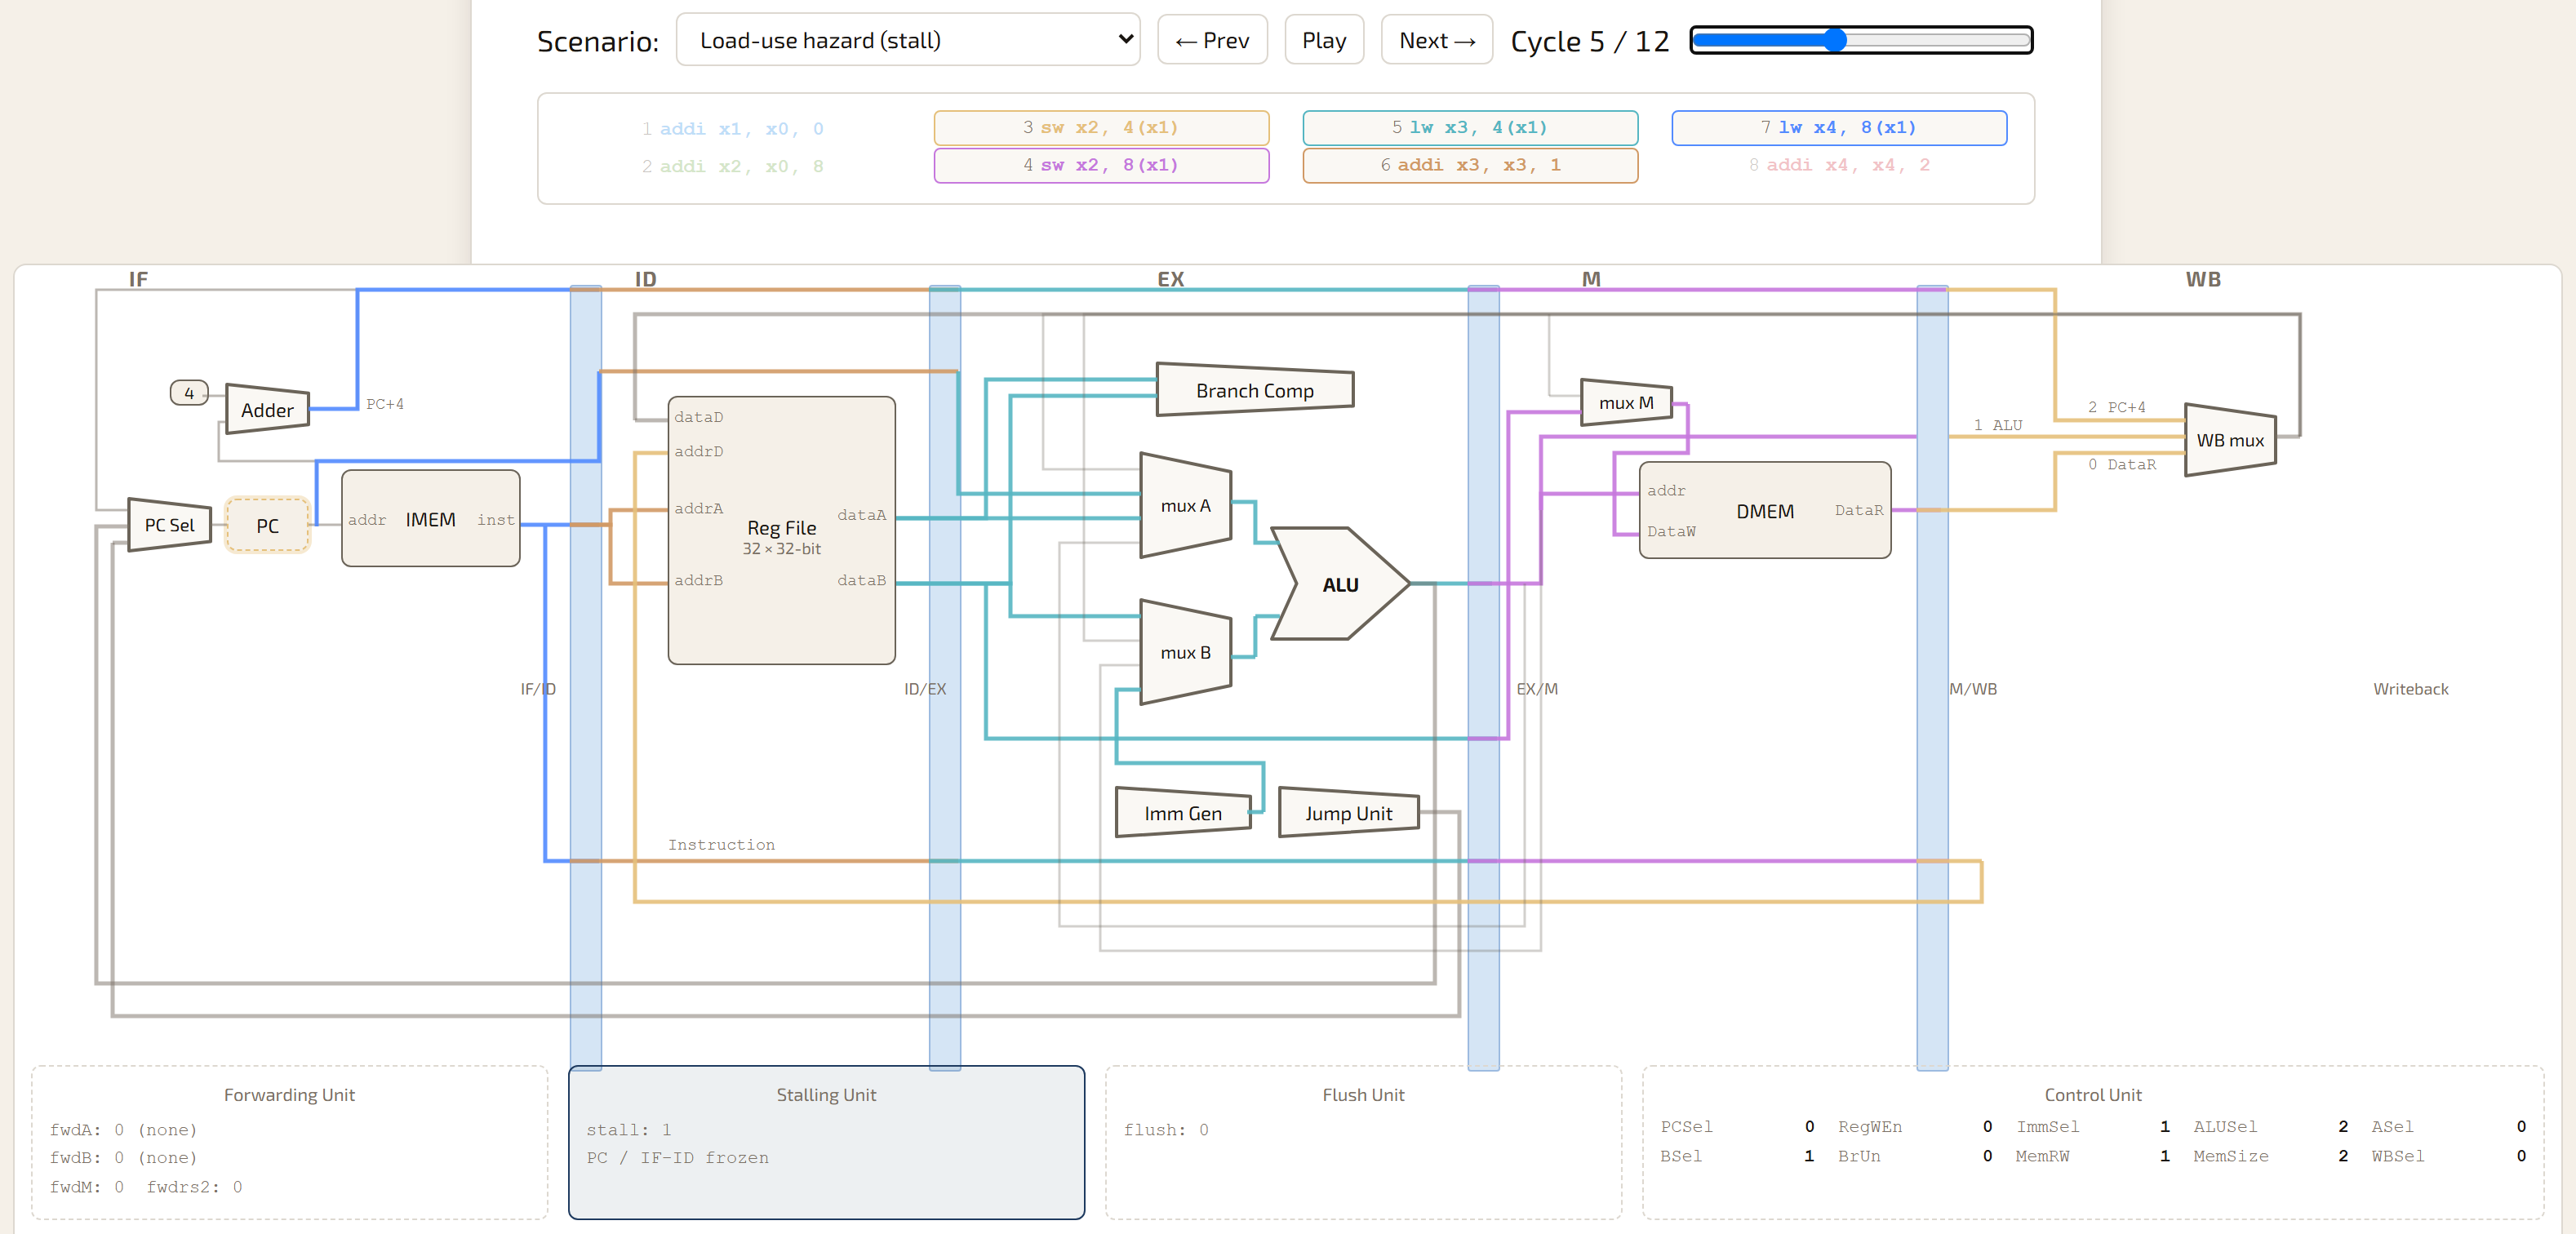This screenshot has height=1234, width=2576.
Task: Select instruction 2 addi x2, x0, 8
Action: (x=733, y=166)
